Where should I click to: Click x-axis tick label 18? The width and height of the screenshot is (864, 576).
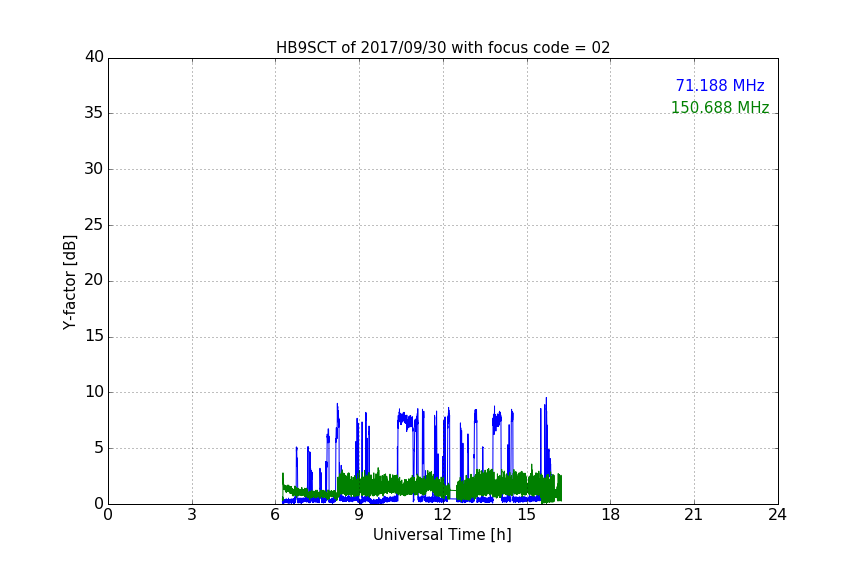coord(611,515)
